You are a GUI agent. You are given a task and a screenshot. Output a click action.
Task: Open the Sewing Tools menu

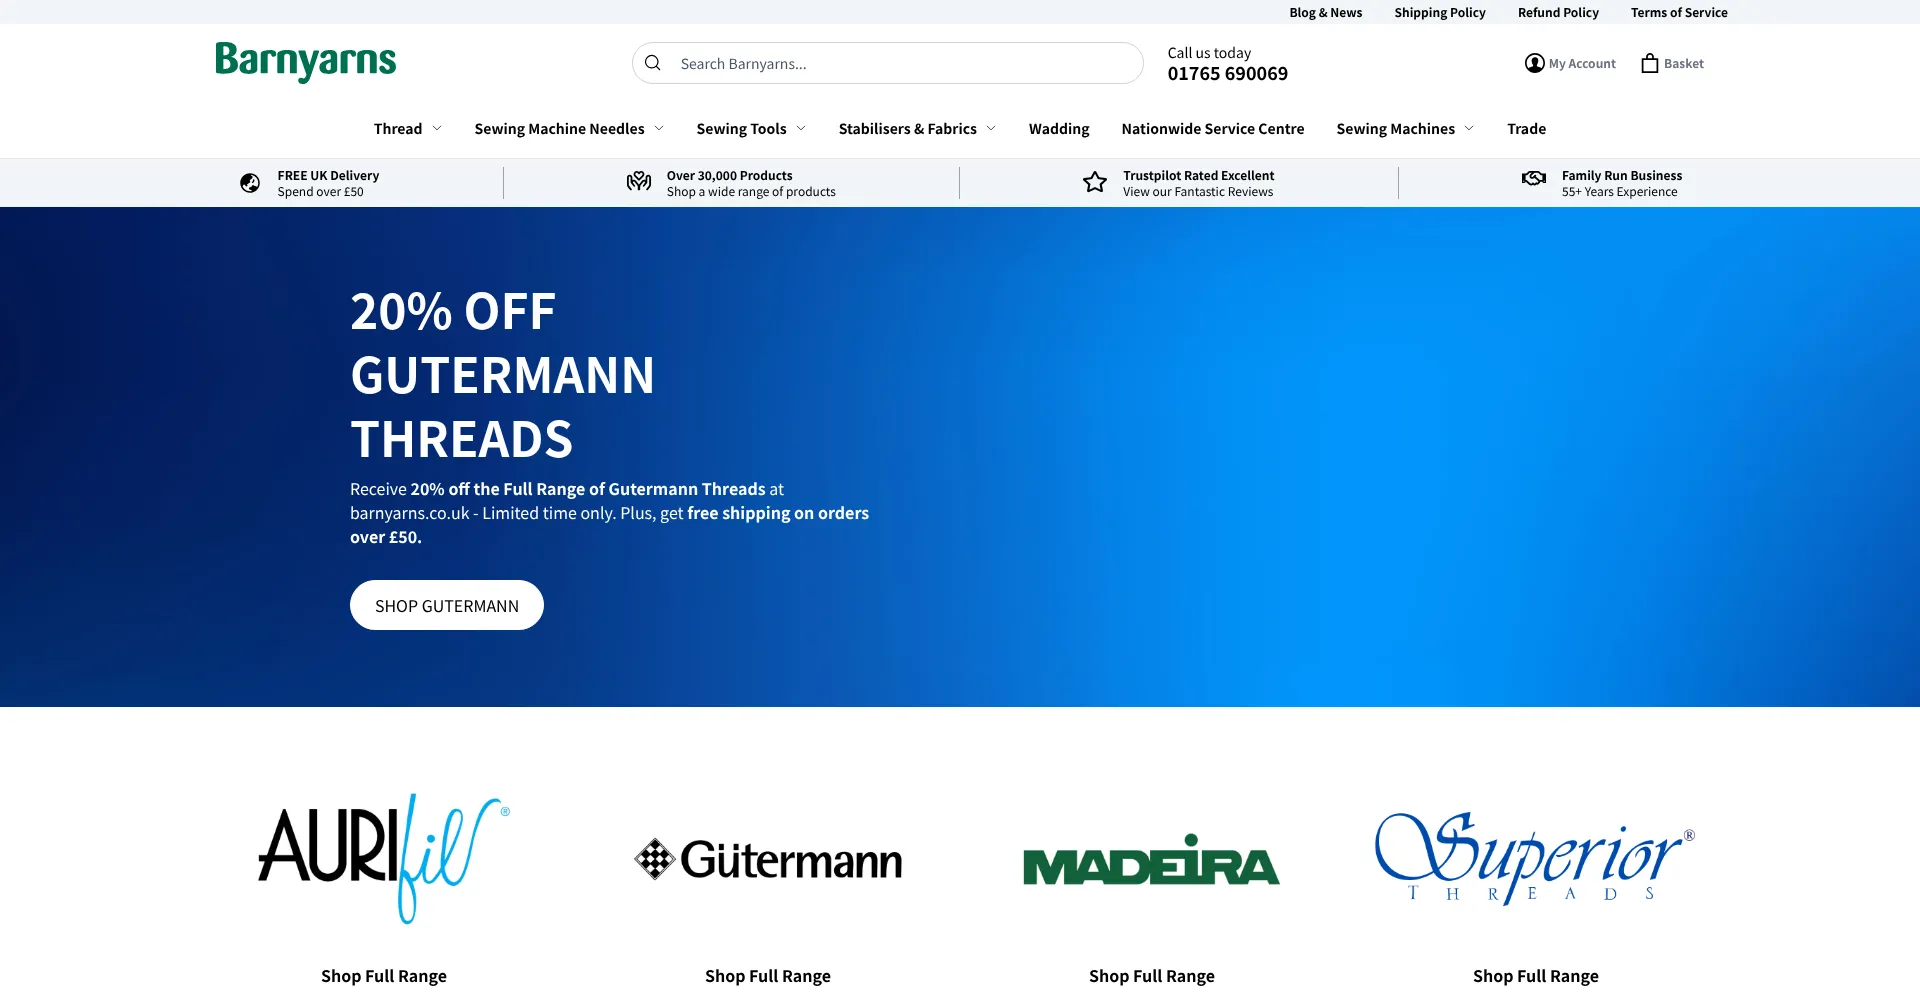[741, 129]
